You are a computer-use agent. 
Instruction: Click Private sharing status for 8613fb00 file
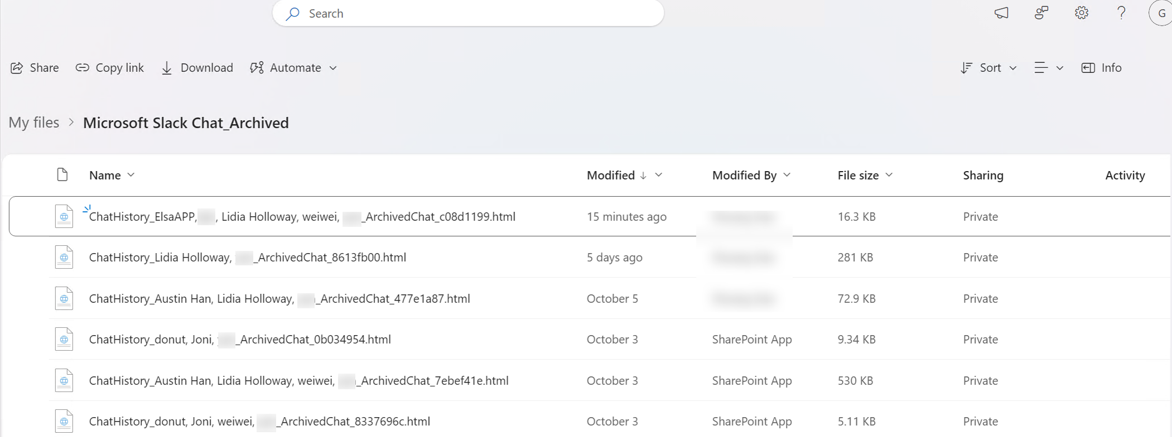click(x=981, y=258)
